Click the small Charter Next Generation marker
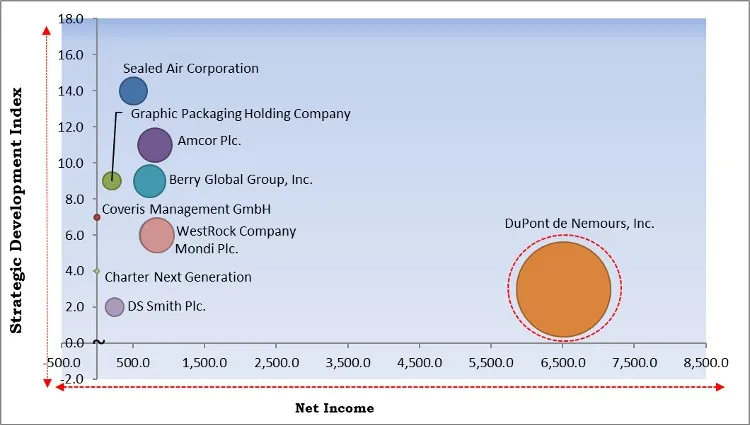This screenshot has width=750, height=425. point(96,270)
